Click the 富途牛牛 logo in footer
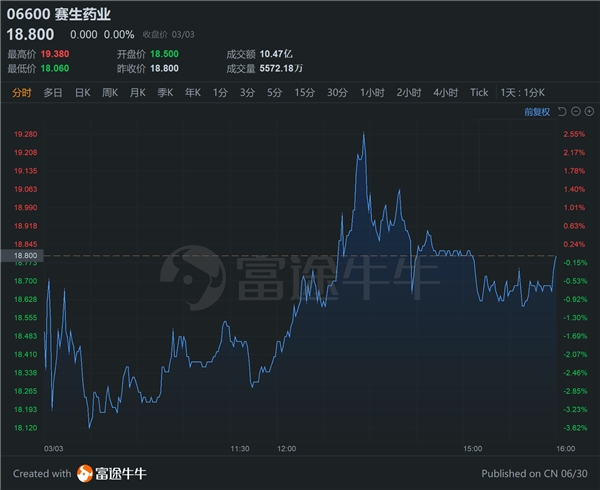The image size is (600, 490). (112, 474)
